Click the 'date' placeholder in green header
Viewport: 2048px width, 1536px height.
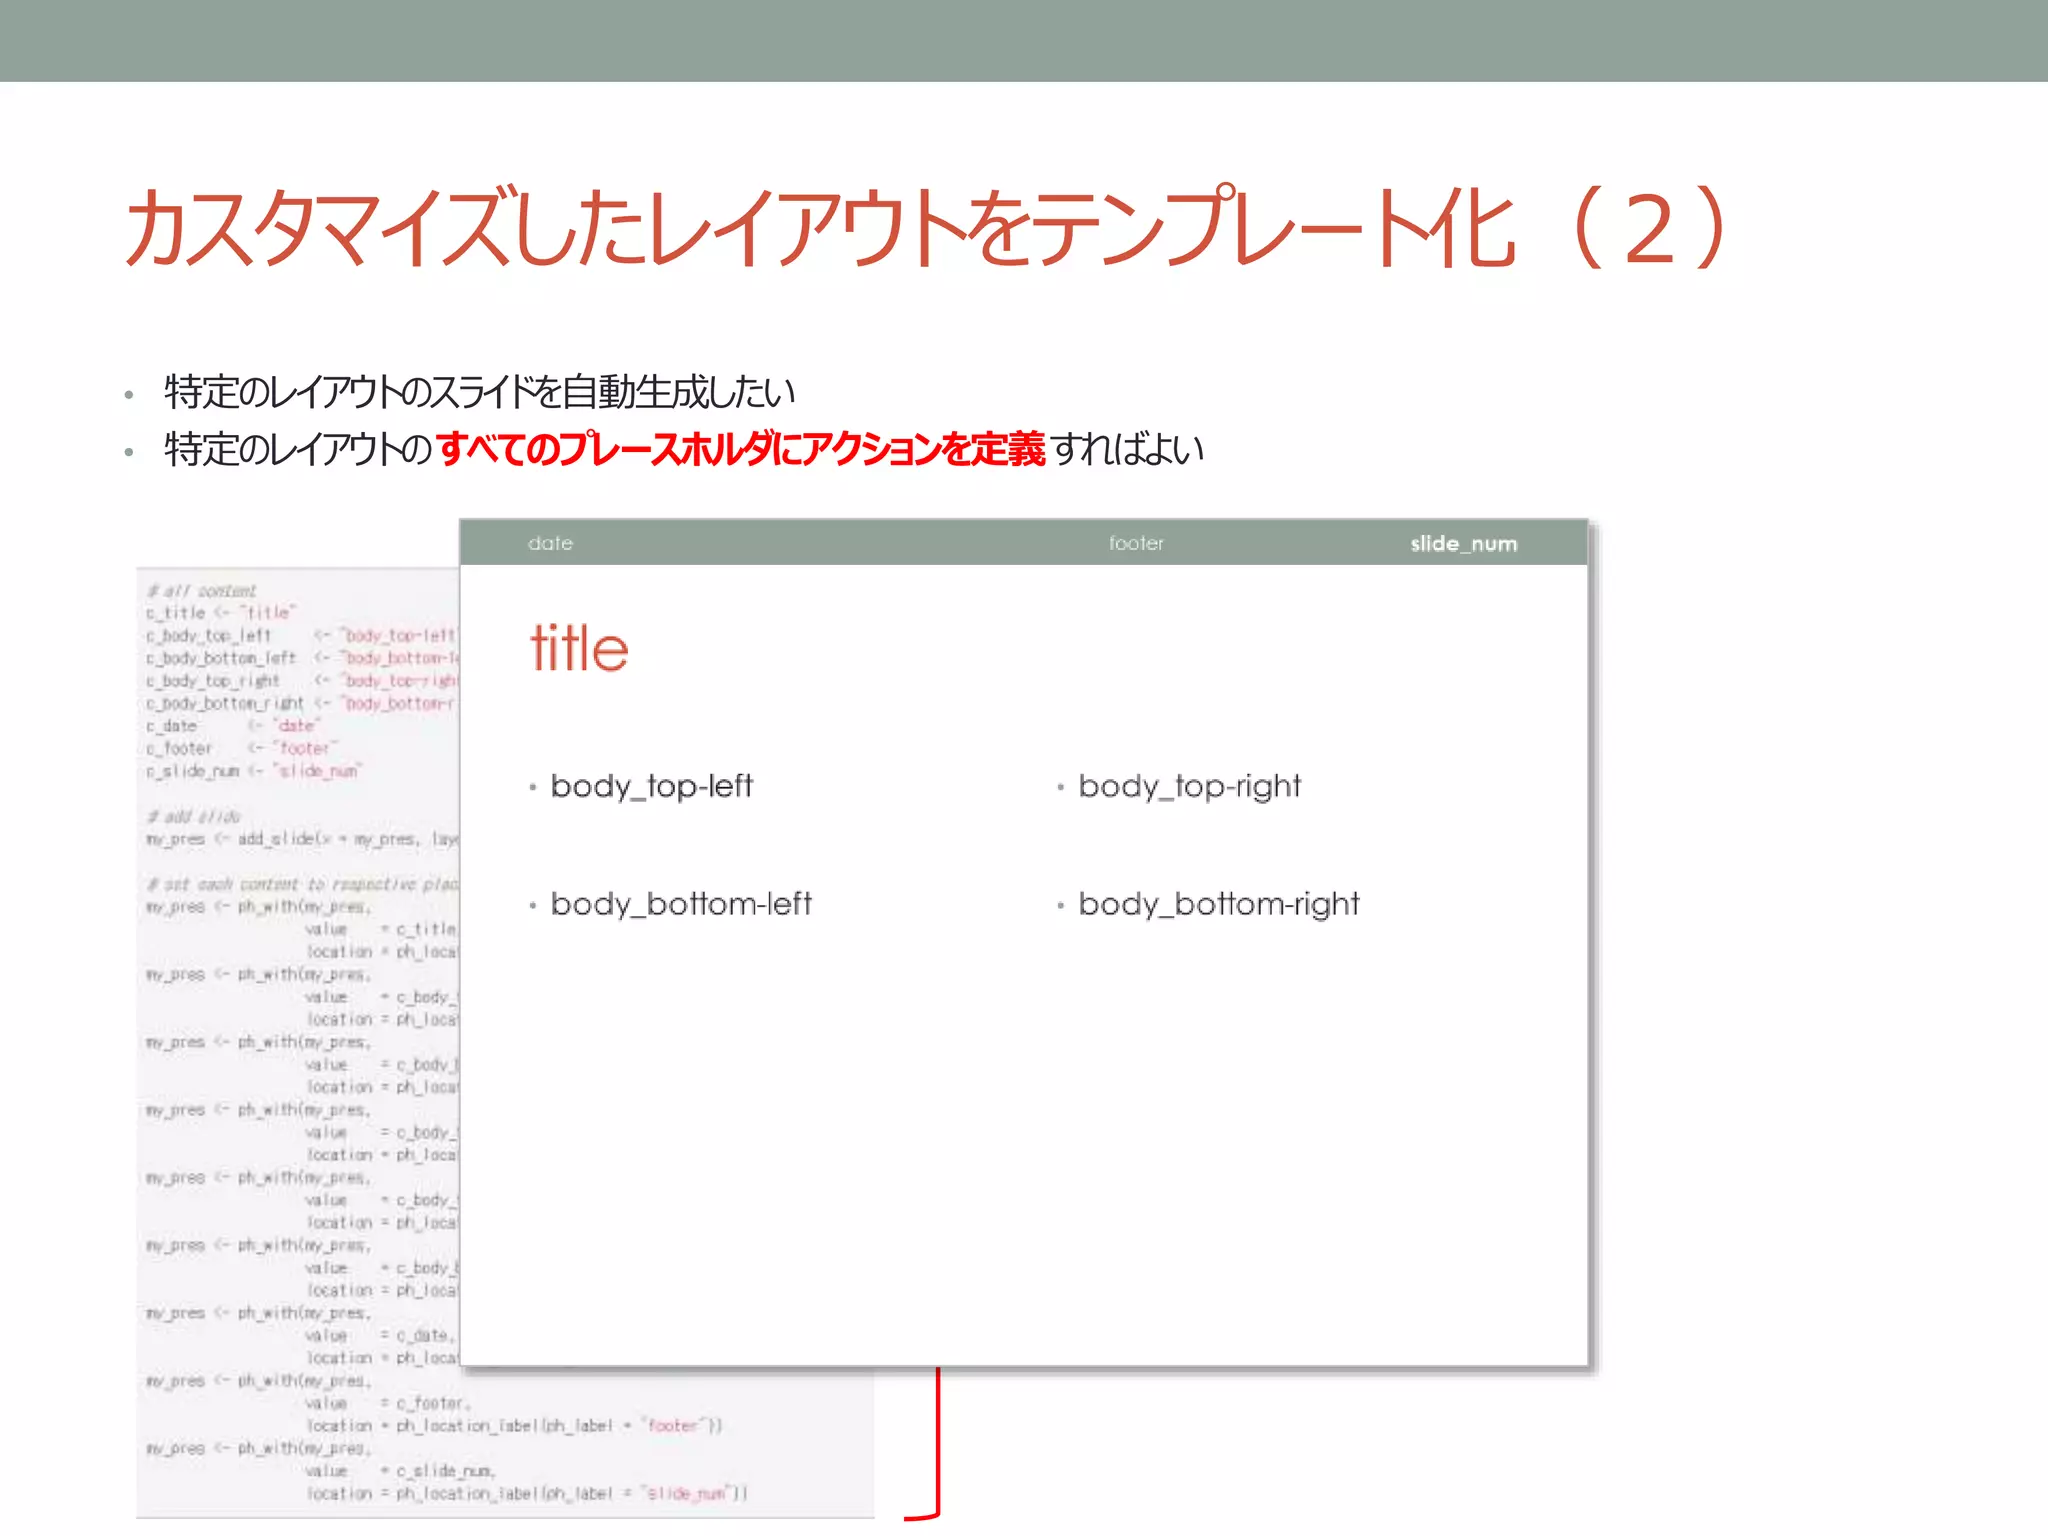coord(550,543)
